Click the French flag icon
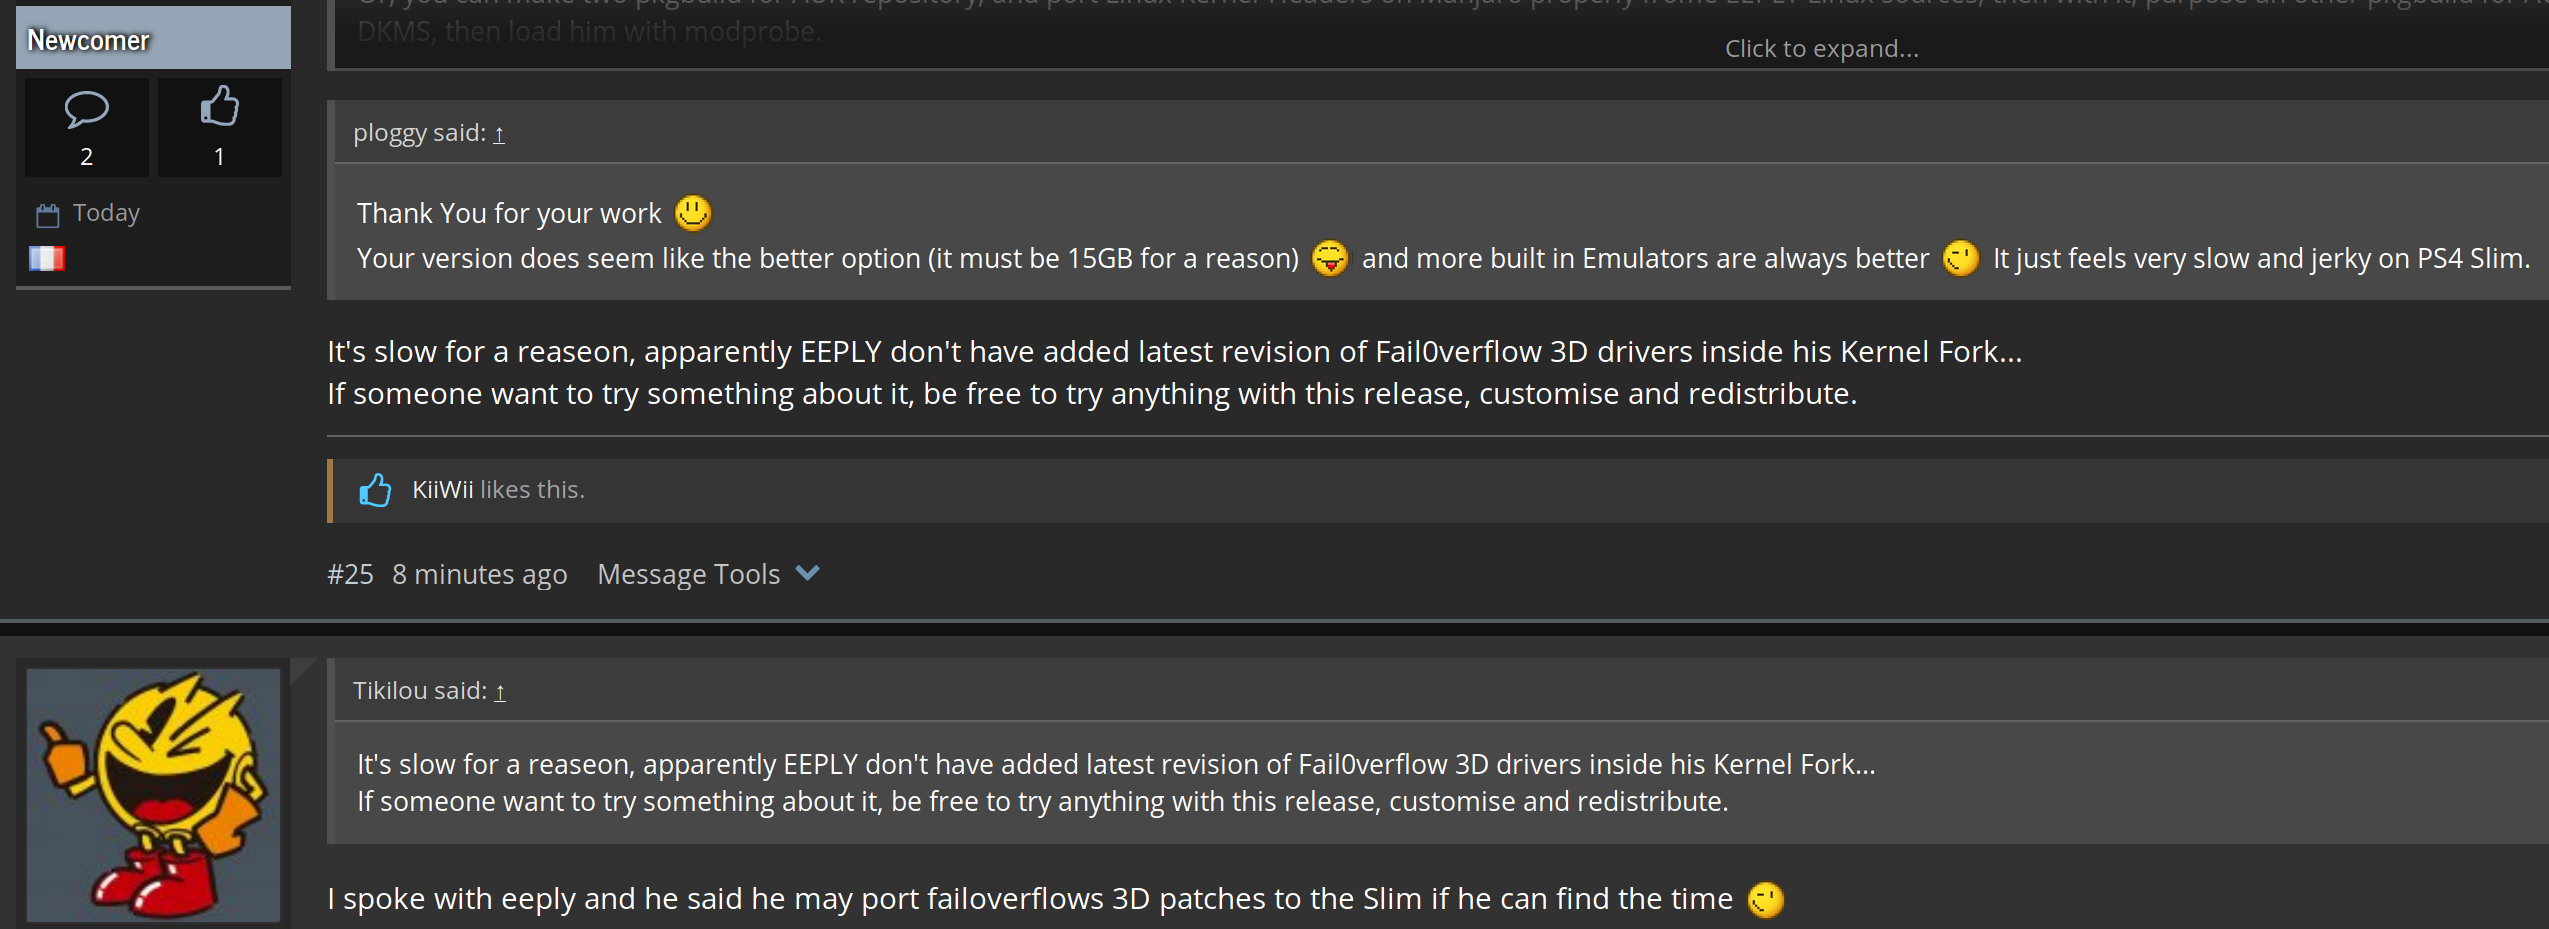The image size is (2549, 929). pos(47,259)
